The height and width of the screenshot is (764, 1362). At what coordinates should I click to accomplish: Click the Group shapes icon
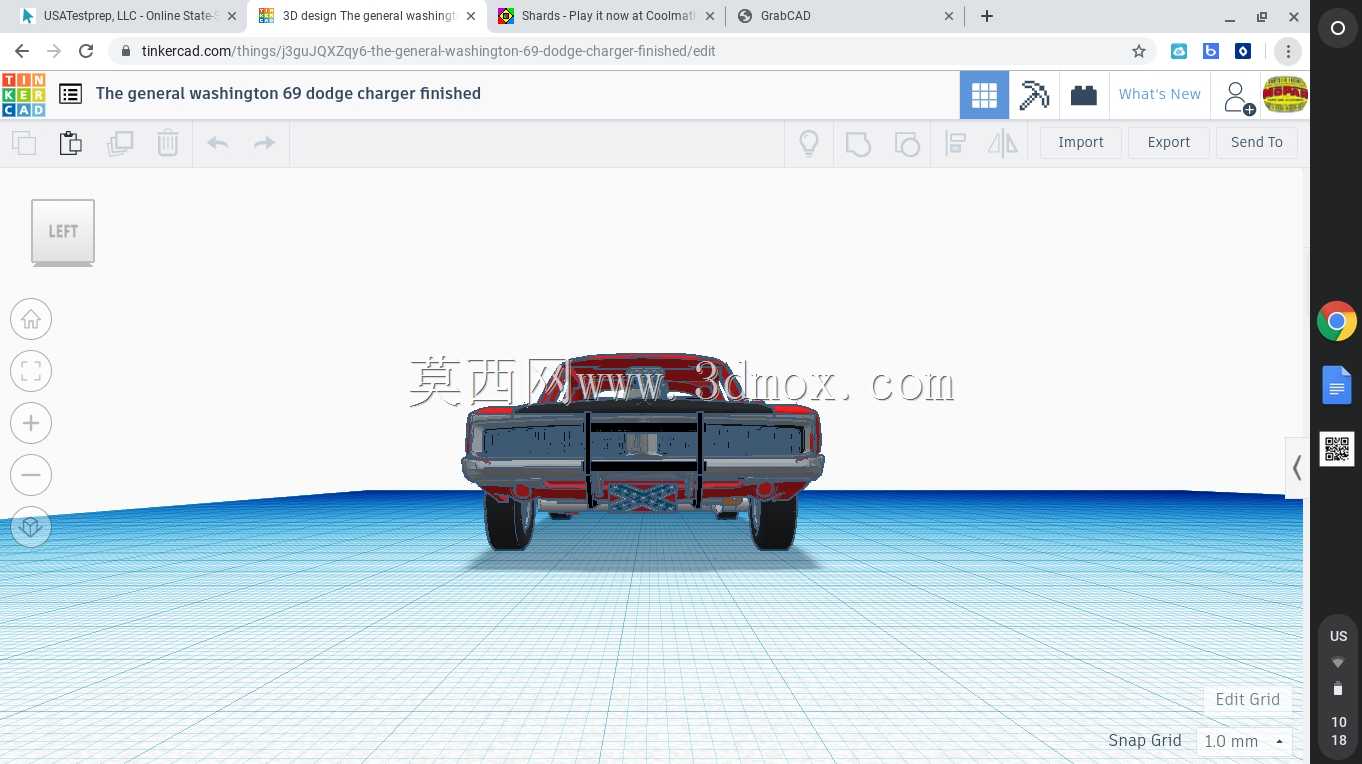(x=858, y=143)
